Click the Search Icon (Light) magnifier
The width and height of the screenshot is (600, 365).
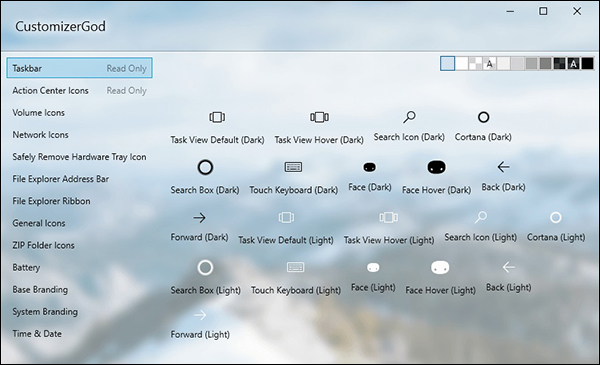coord(481,217)
